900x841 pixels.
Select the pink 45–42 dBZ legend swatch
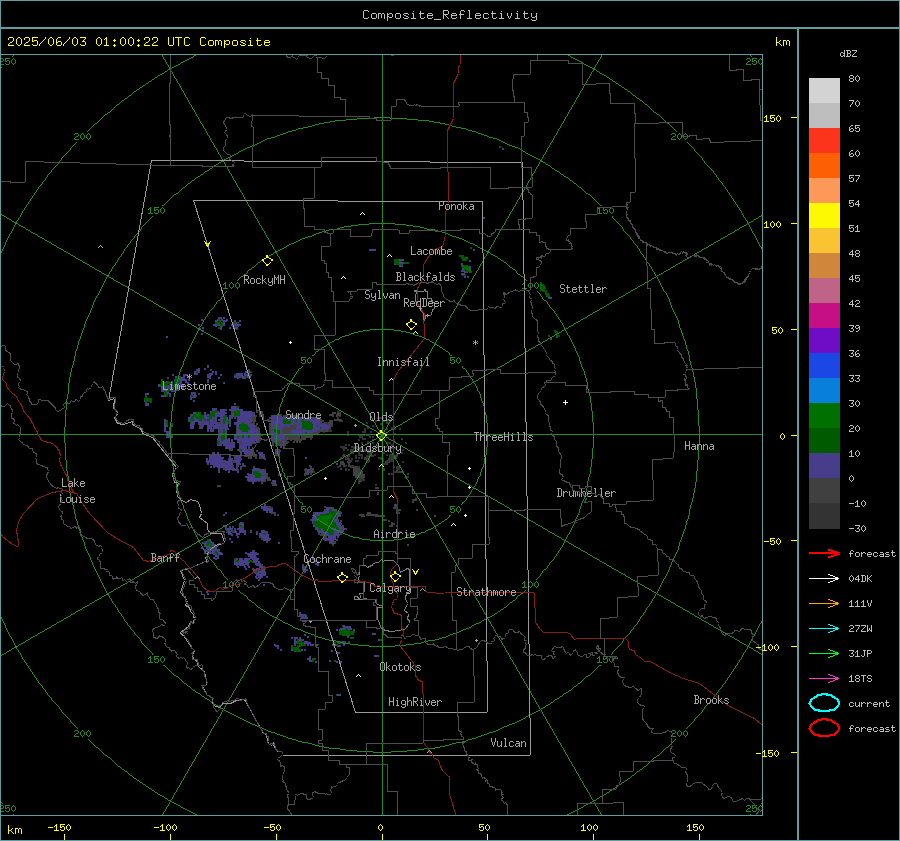824,291
